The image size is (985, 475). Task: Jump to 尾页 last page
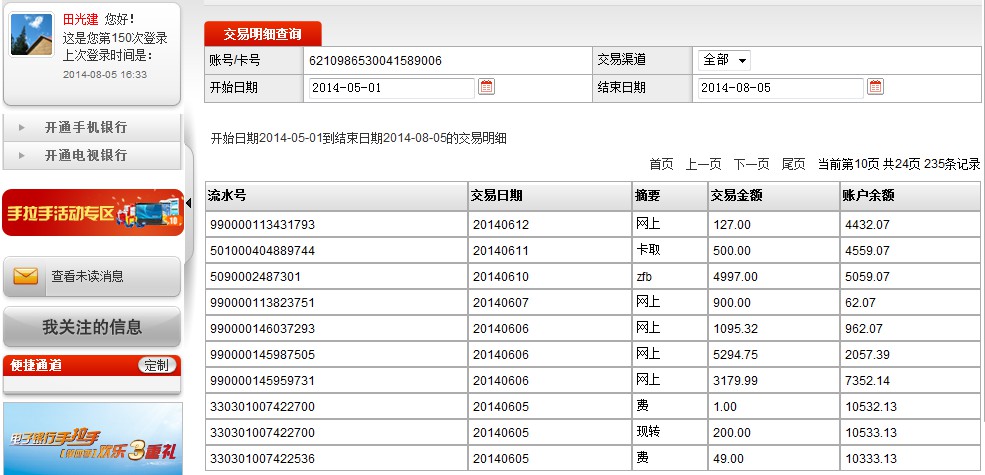(x=793, y=164)
